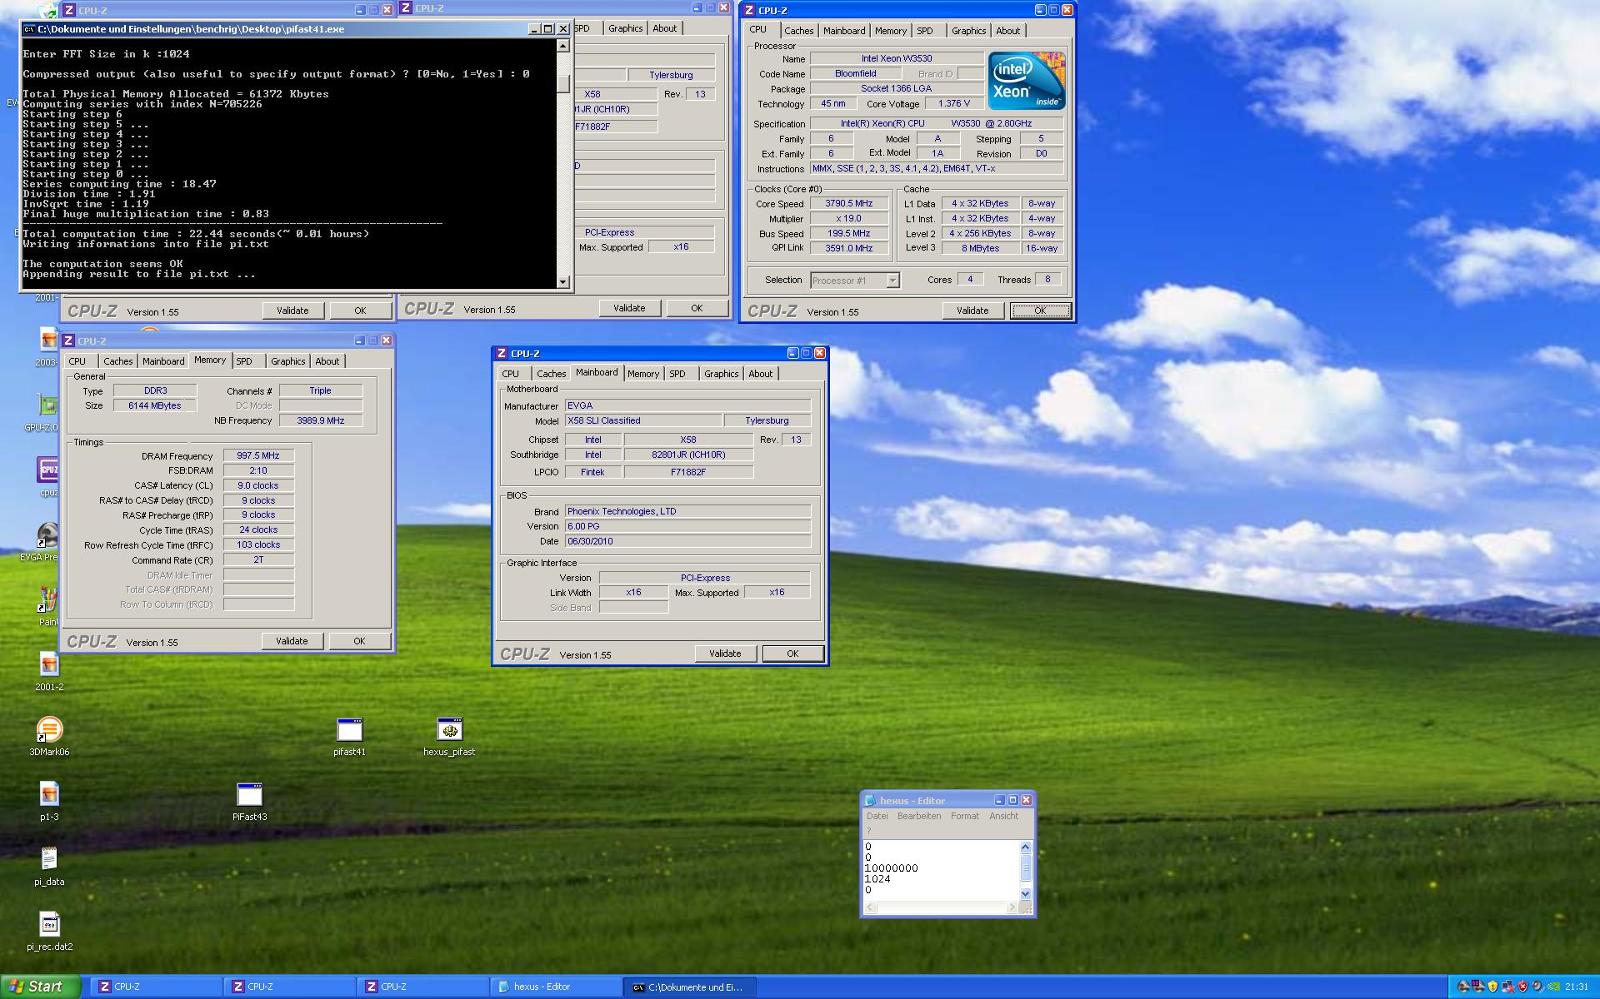Click the BIOS Version 6.00 PG field
The height and width of the screenshot is (999, 1600).
pyautogui.click(x=687, y=526)
